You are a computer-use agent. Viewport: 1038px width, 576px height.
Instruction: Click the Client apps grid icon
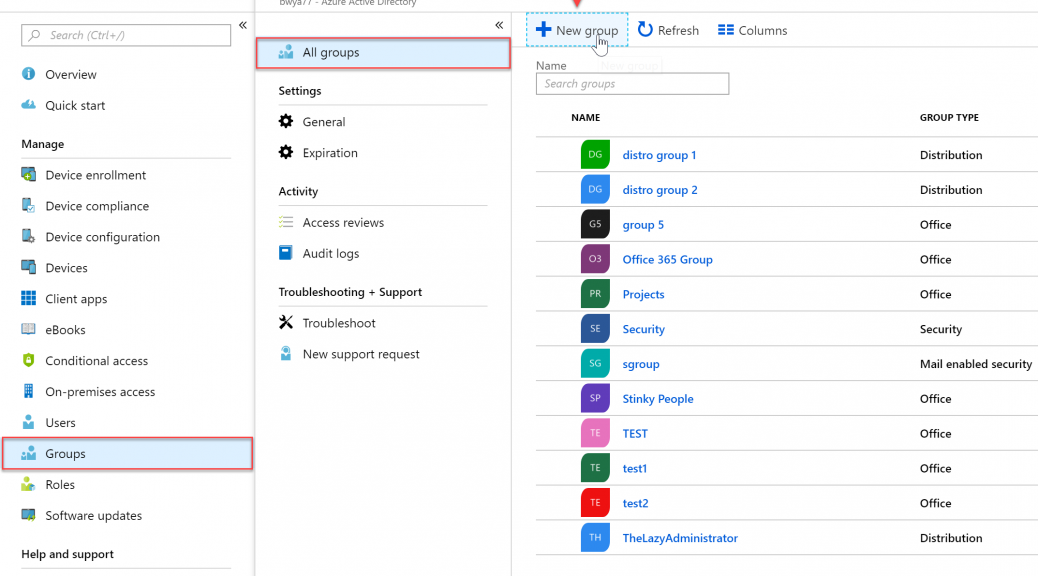[28, 299]
